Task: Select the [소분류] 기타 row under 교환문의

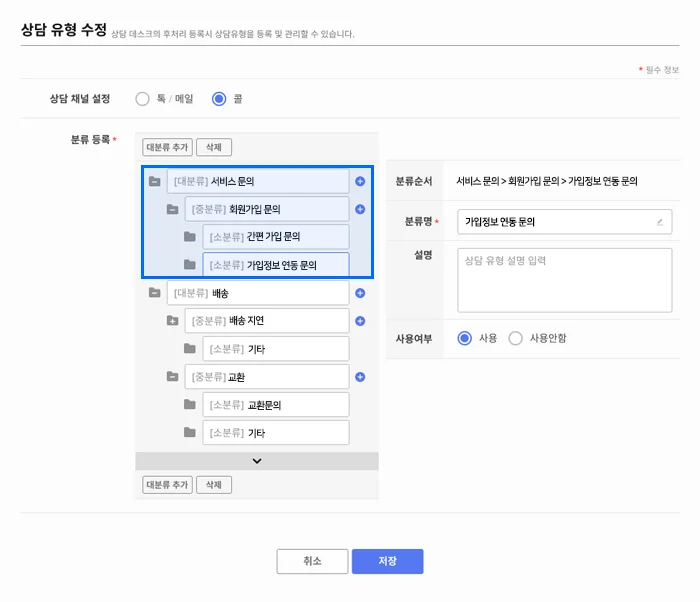Action: 276,432
